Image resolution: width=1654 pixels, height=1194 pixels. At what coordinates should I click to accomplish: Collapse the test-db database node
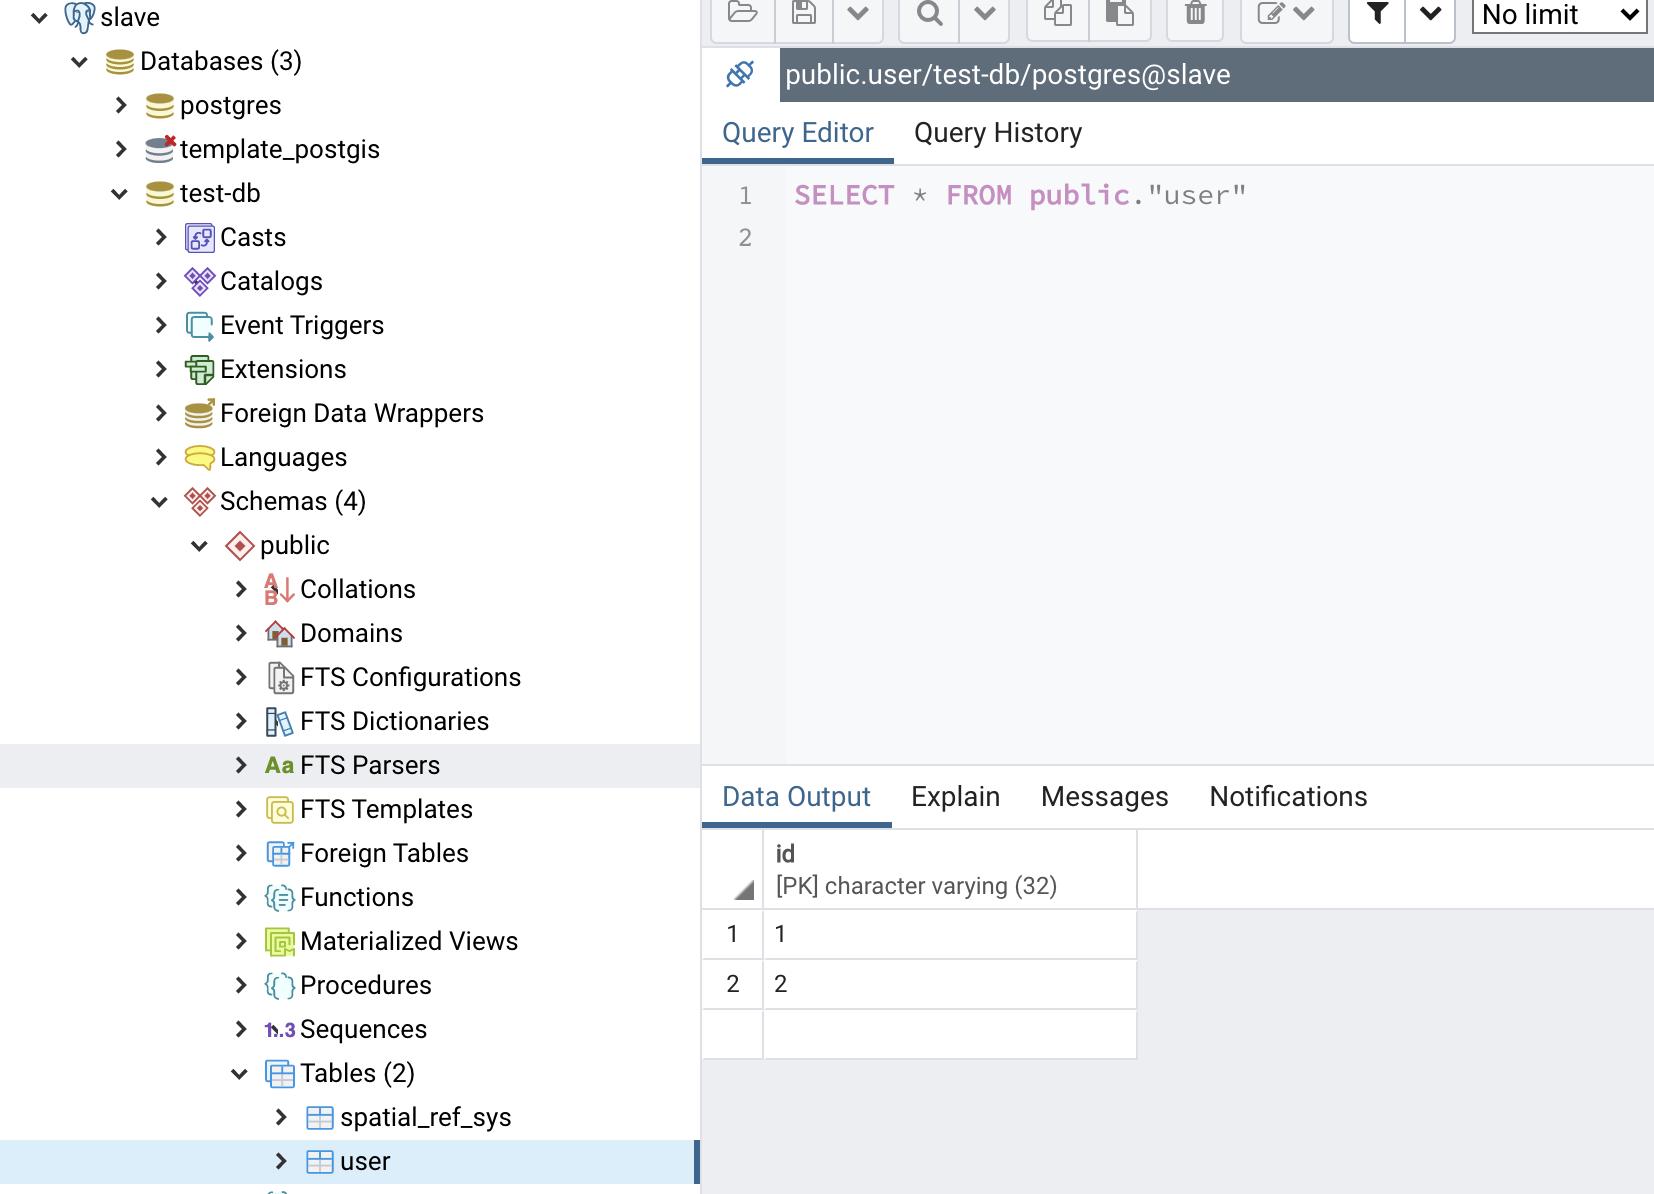(120, 193)
